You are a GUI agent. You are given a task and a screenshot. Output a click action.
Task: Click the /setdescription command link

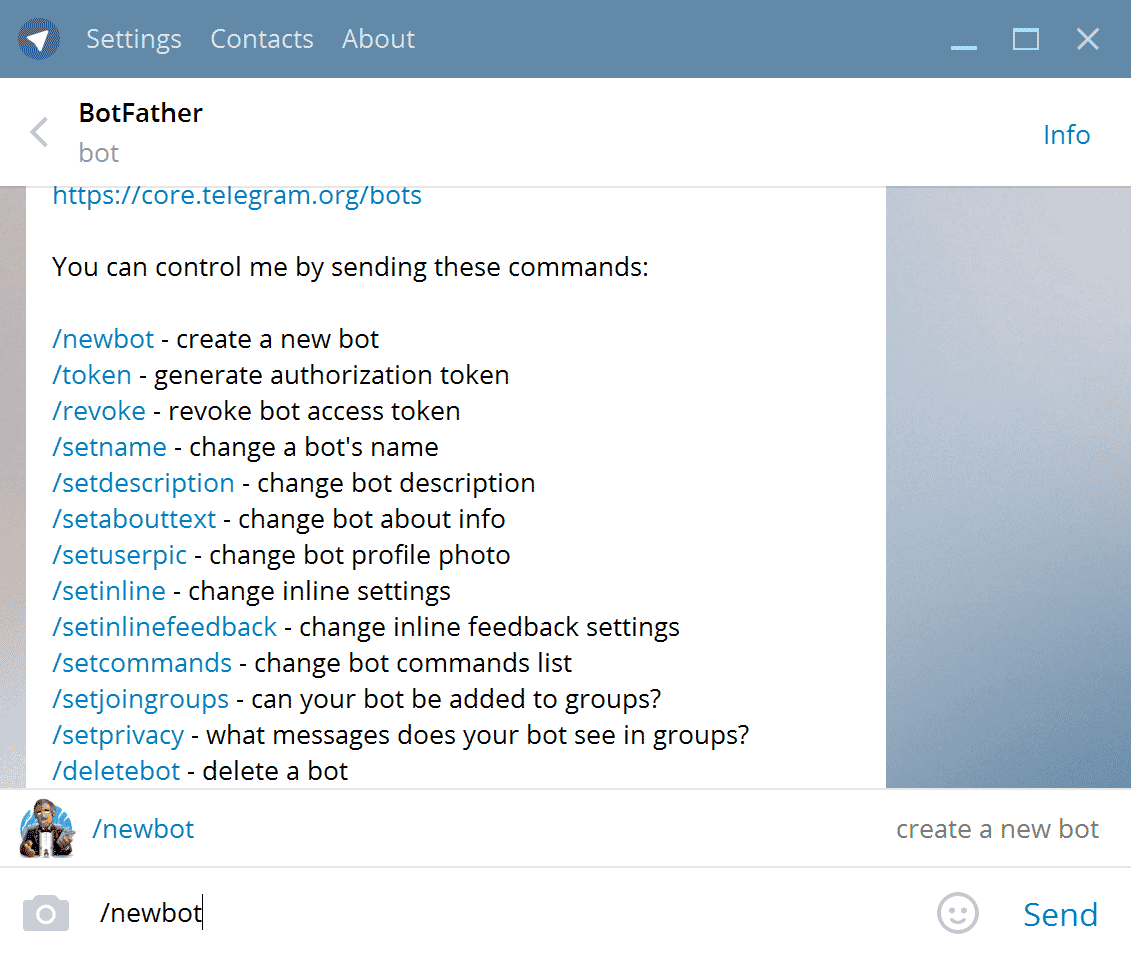144,483
